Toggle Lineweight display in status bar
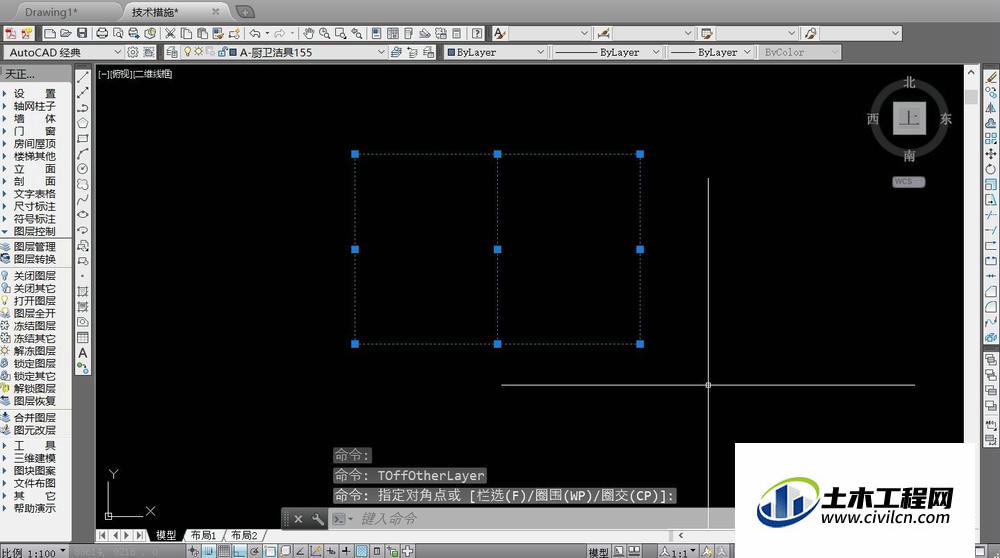 [x=346, y=552]
